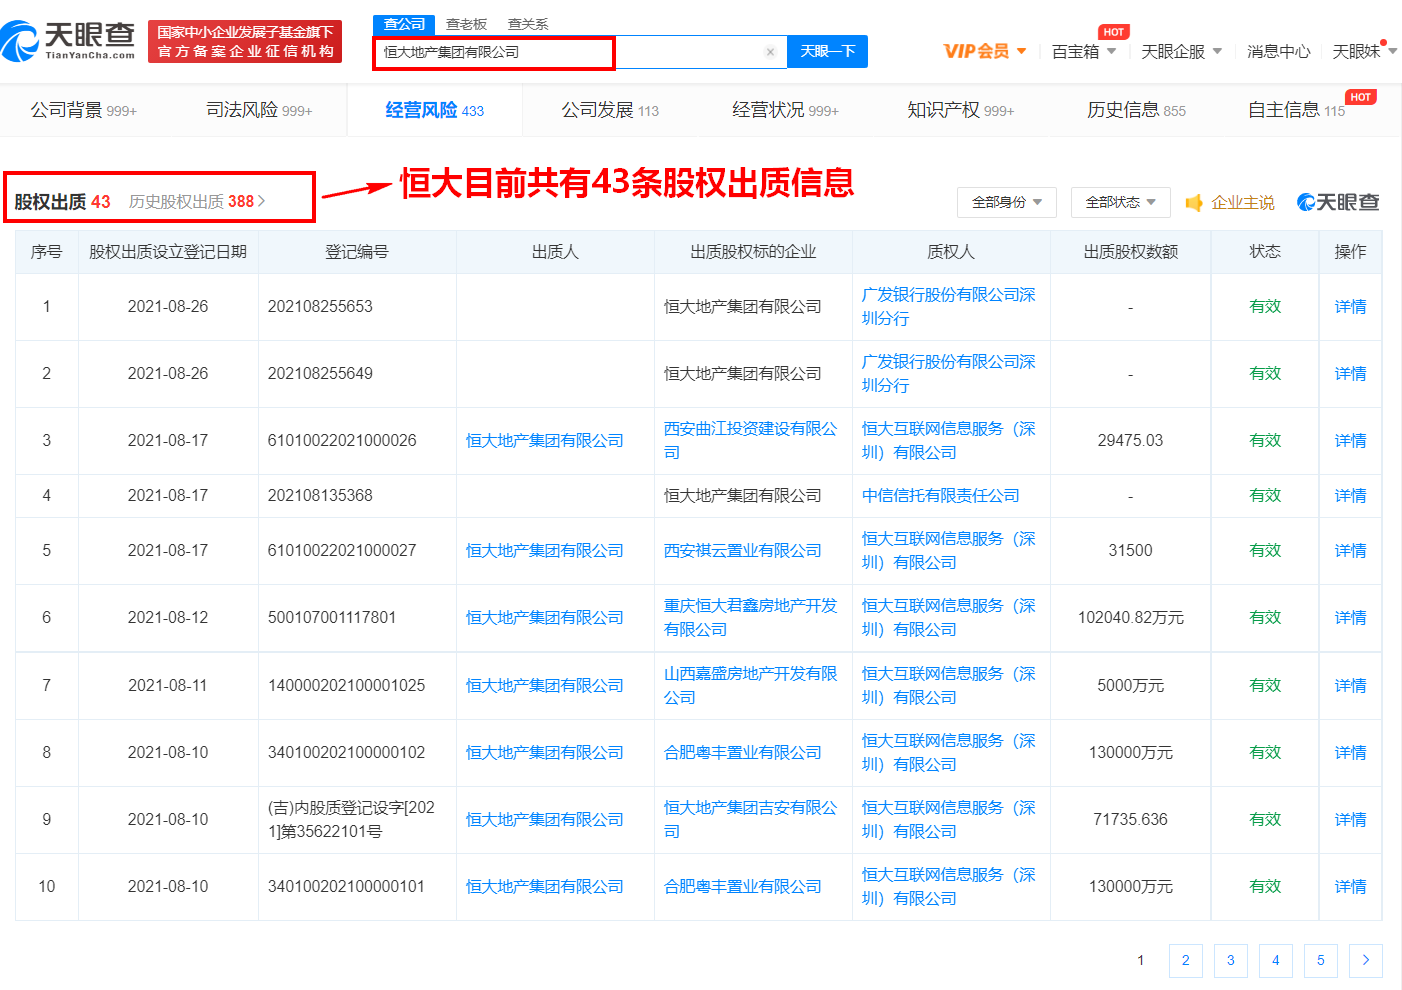The width and height of the screenshot is (1402, 990).
Task: Open 西安祺云置业有限公司 link
Action: [x=742, y=551]
